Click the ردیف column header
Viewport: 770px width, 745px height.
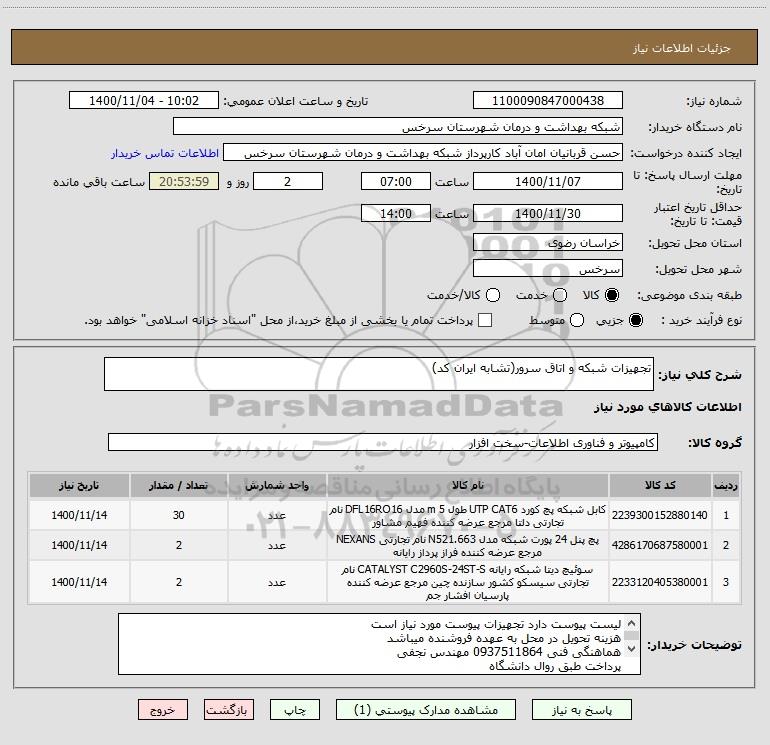coord(726,485)
